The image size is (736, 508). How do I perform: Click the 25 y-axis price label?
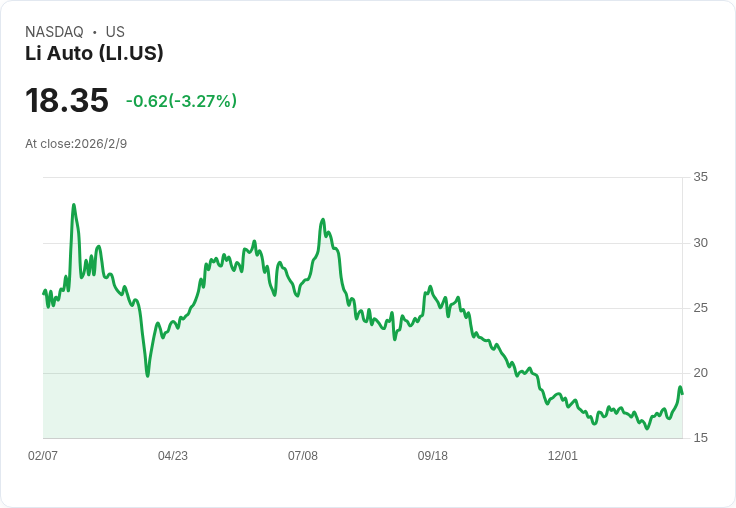tap(701, 308)
